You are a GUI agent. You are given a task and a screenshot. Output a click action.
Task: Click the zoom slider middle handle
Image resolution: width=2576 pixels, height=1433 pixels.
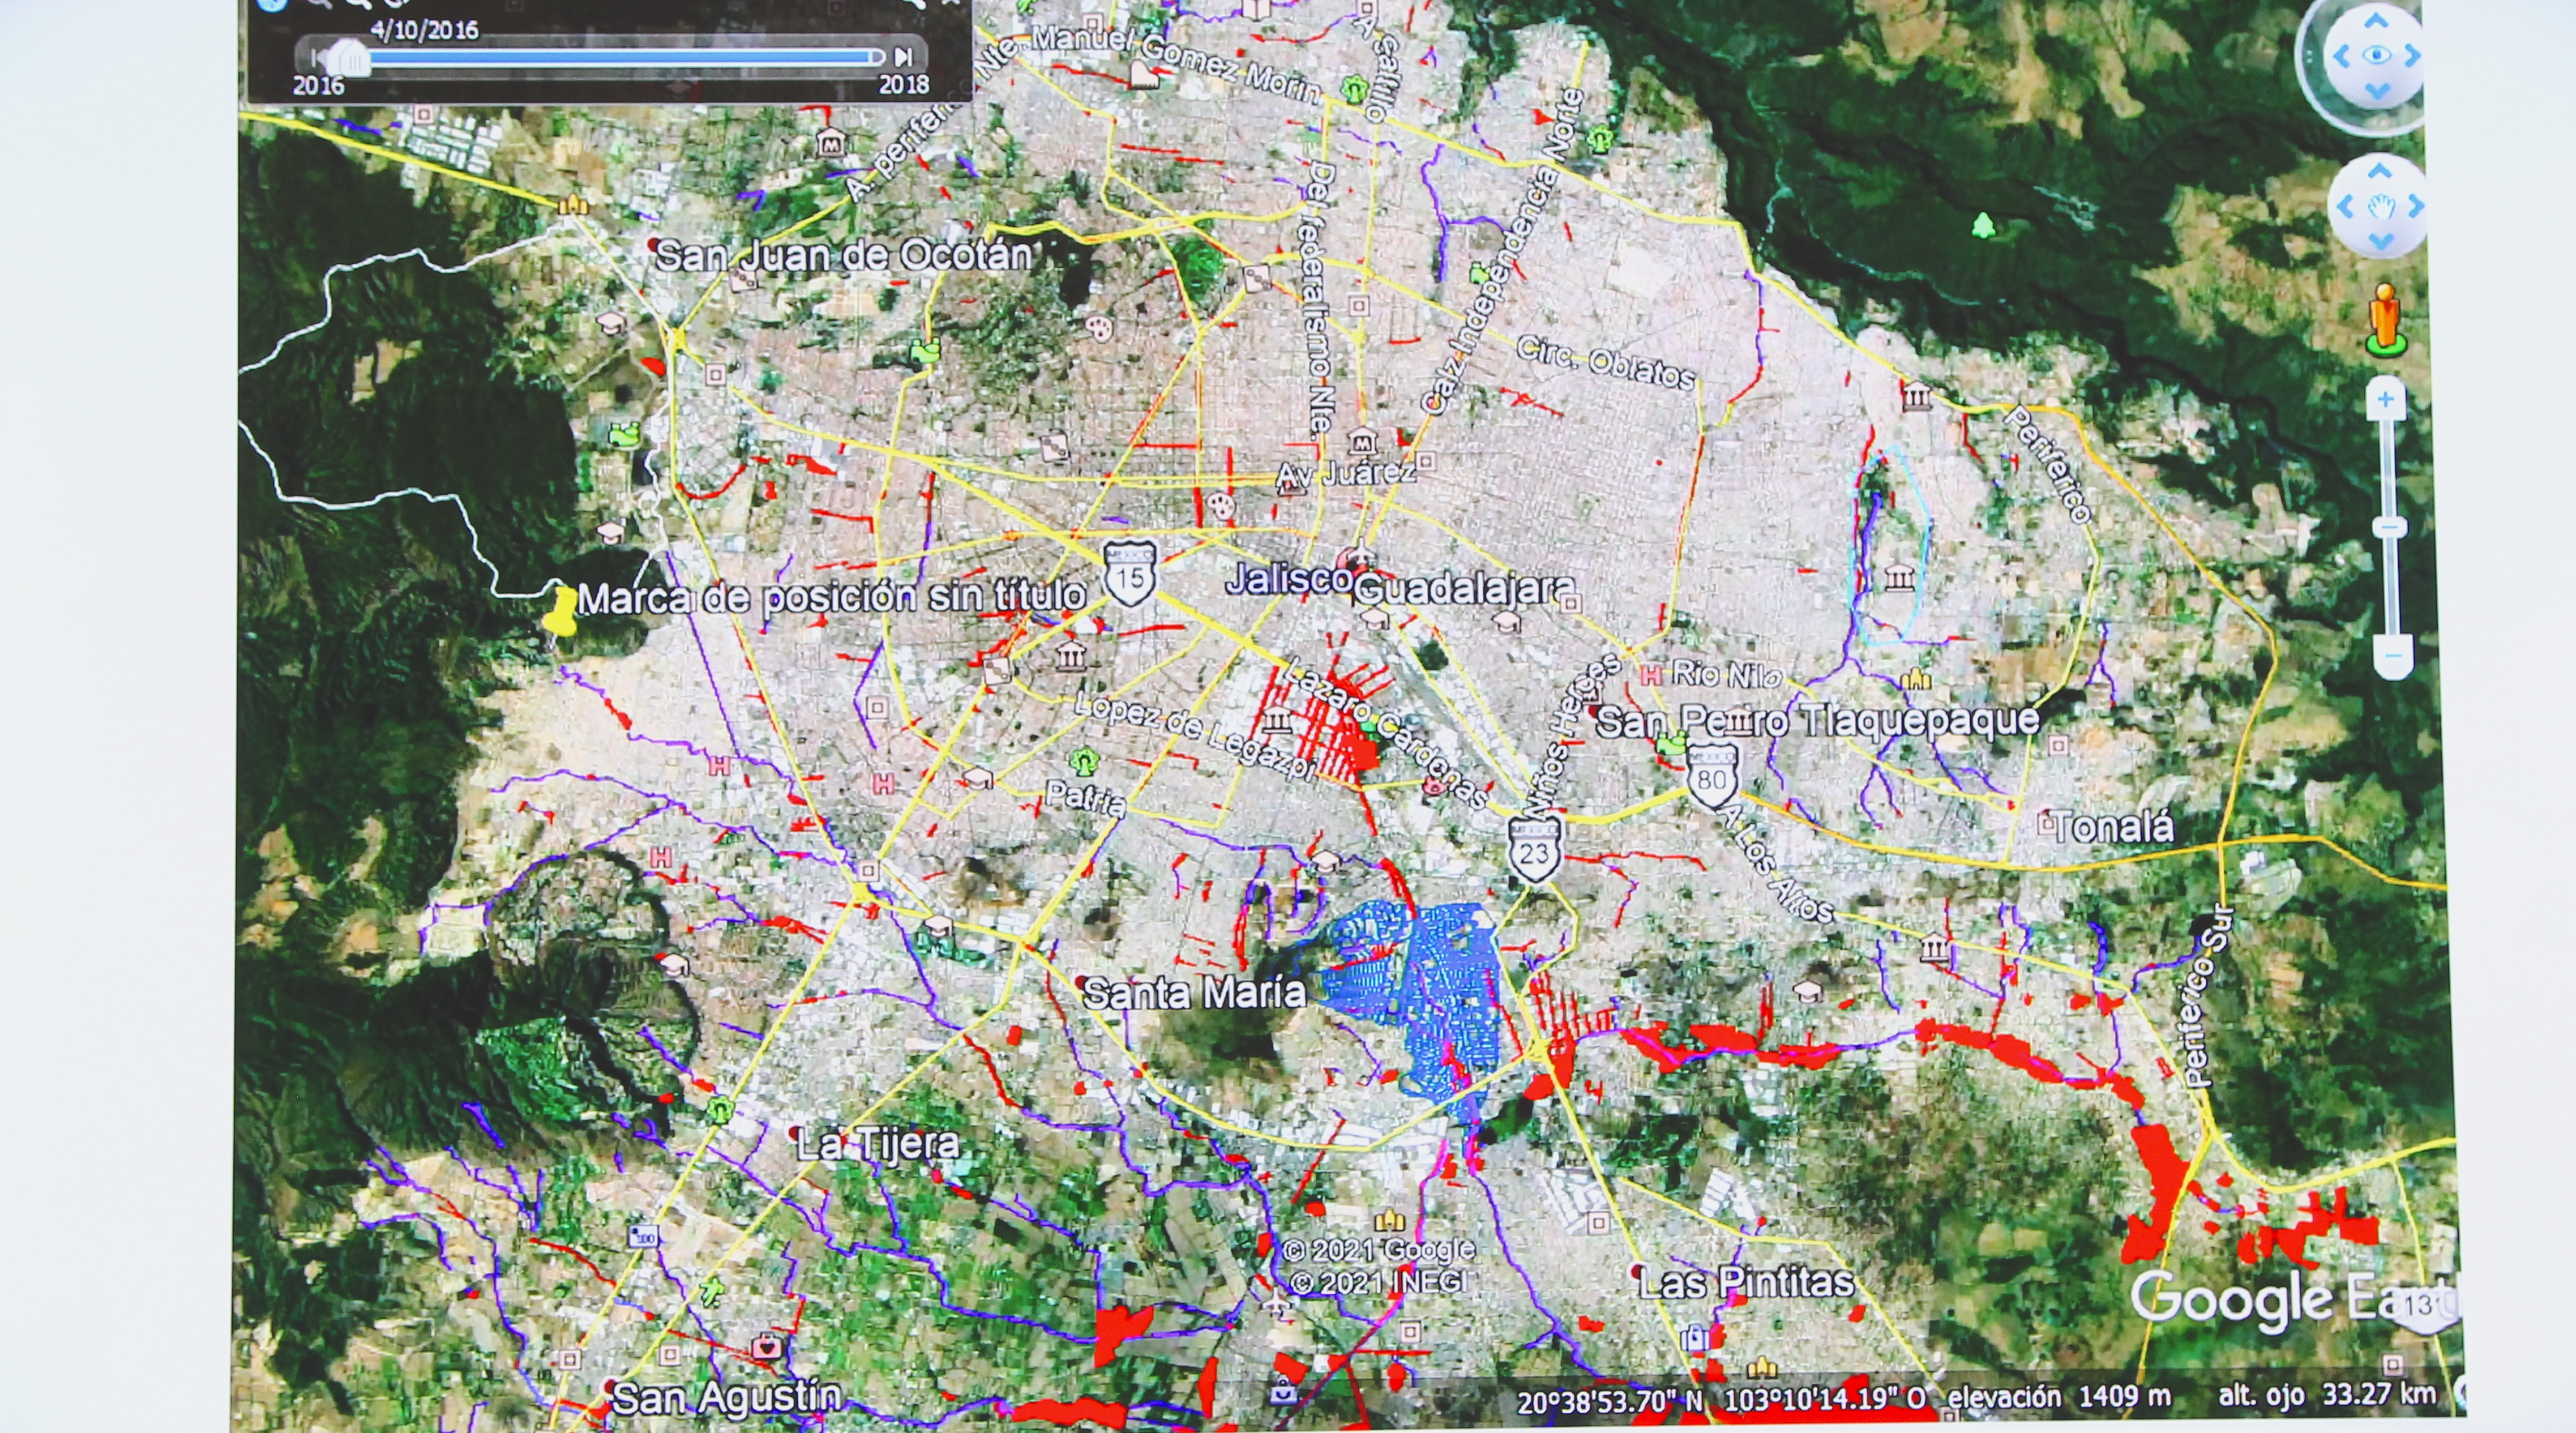[2390, 527]
